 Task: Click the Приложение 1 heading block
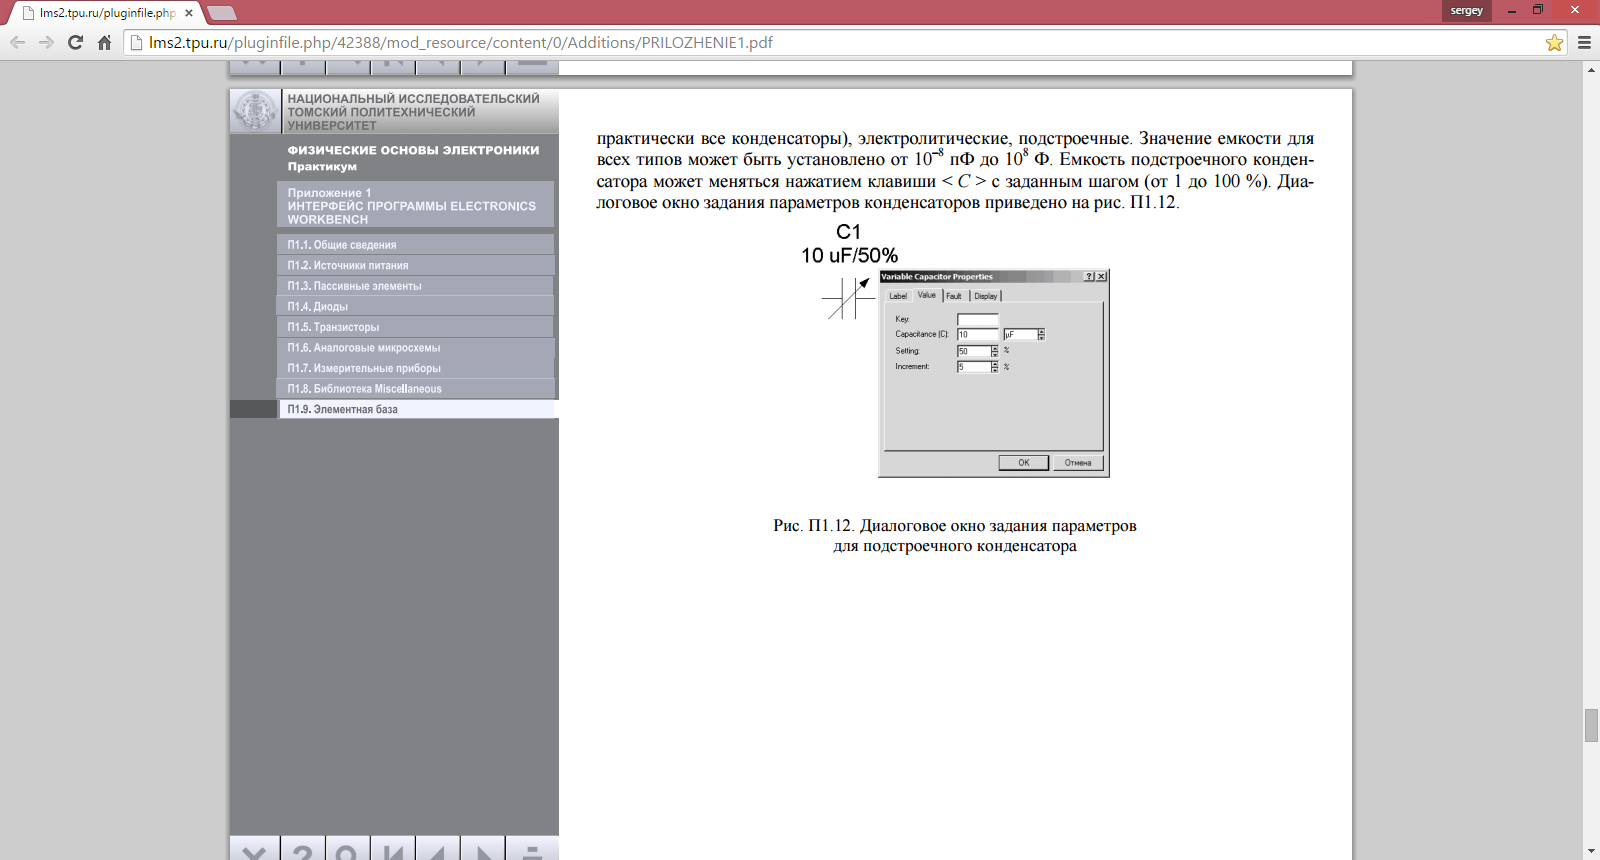point(415,206)
